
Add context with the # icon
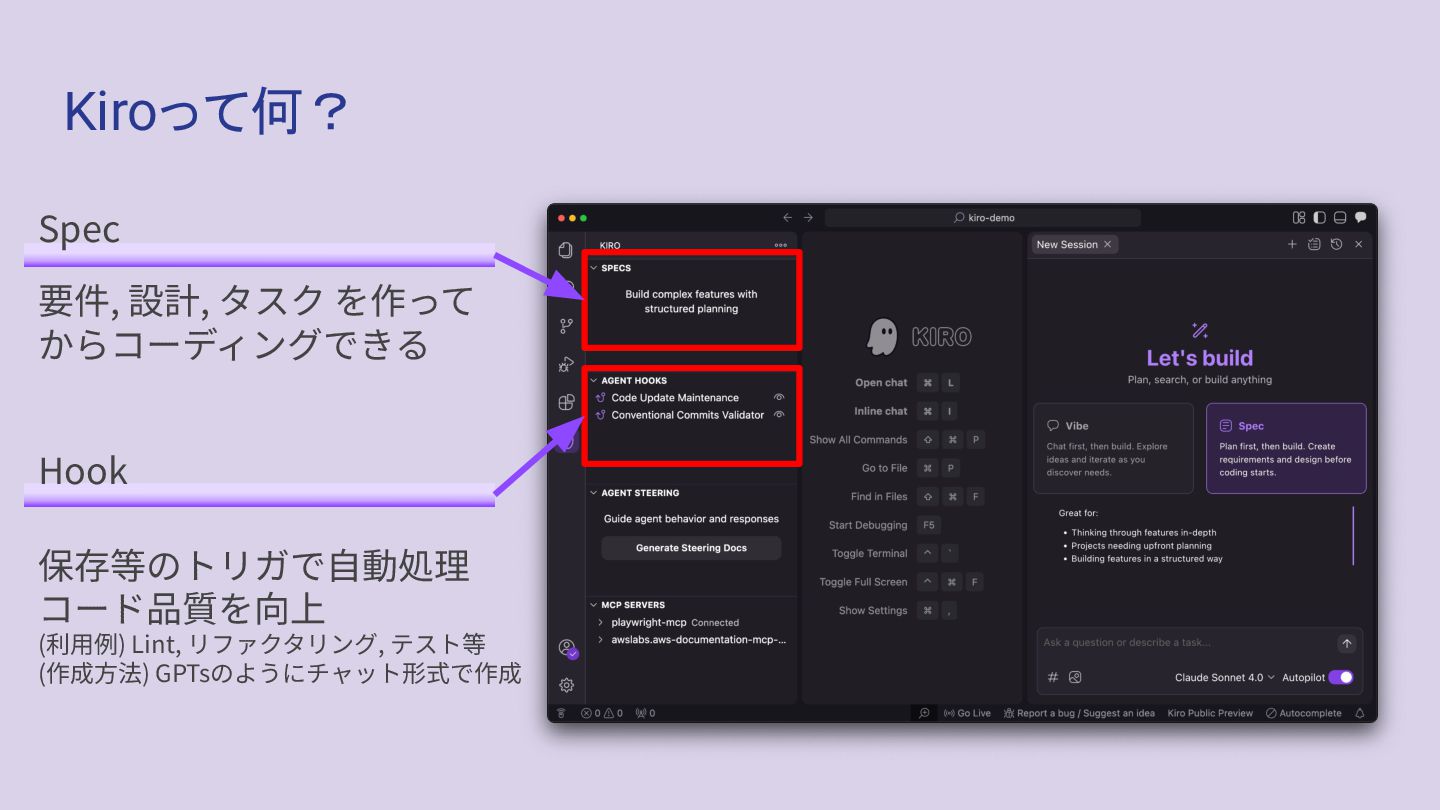pos(1053,677)
